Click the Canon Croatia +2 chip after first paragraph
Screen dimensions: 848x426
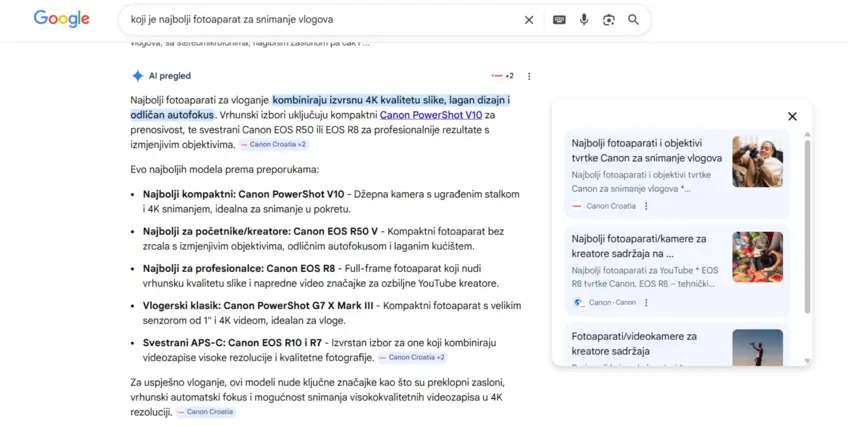pyautogui.click(x=274, y=144)
